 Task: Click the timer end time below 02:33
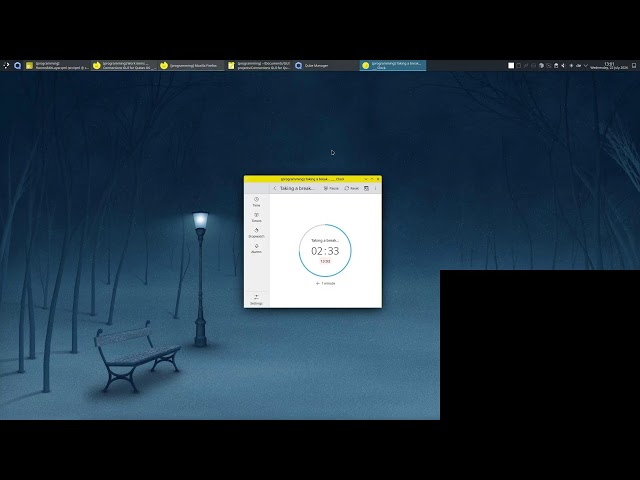point(325,261)
